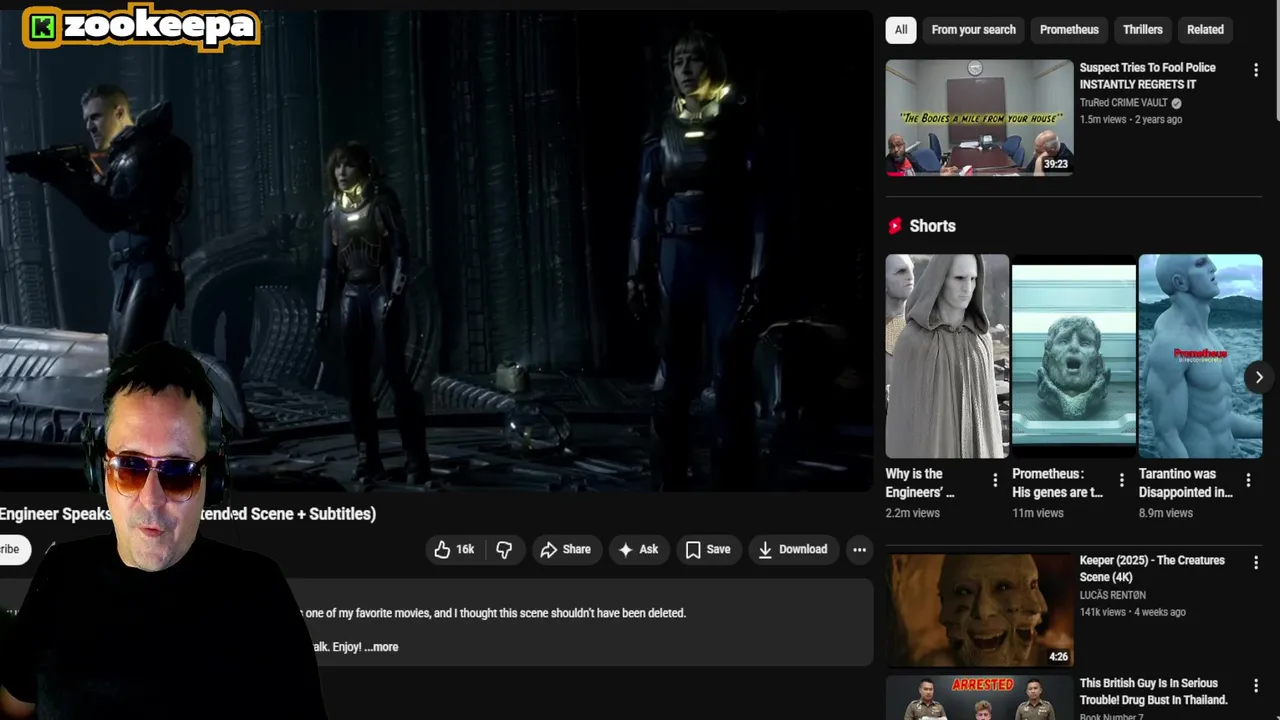Open the ARRESTED video thumbnail
Viewport: 1280px width, 720px height.
[x=979, y=698]
